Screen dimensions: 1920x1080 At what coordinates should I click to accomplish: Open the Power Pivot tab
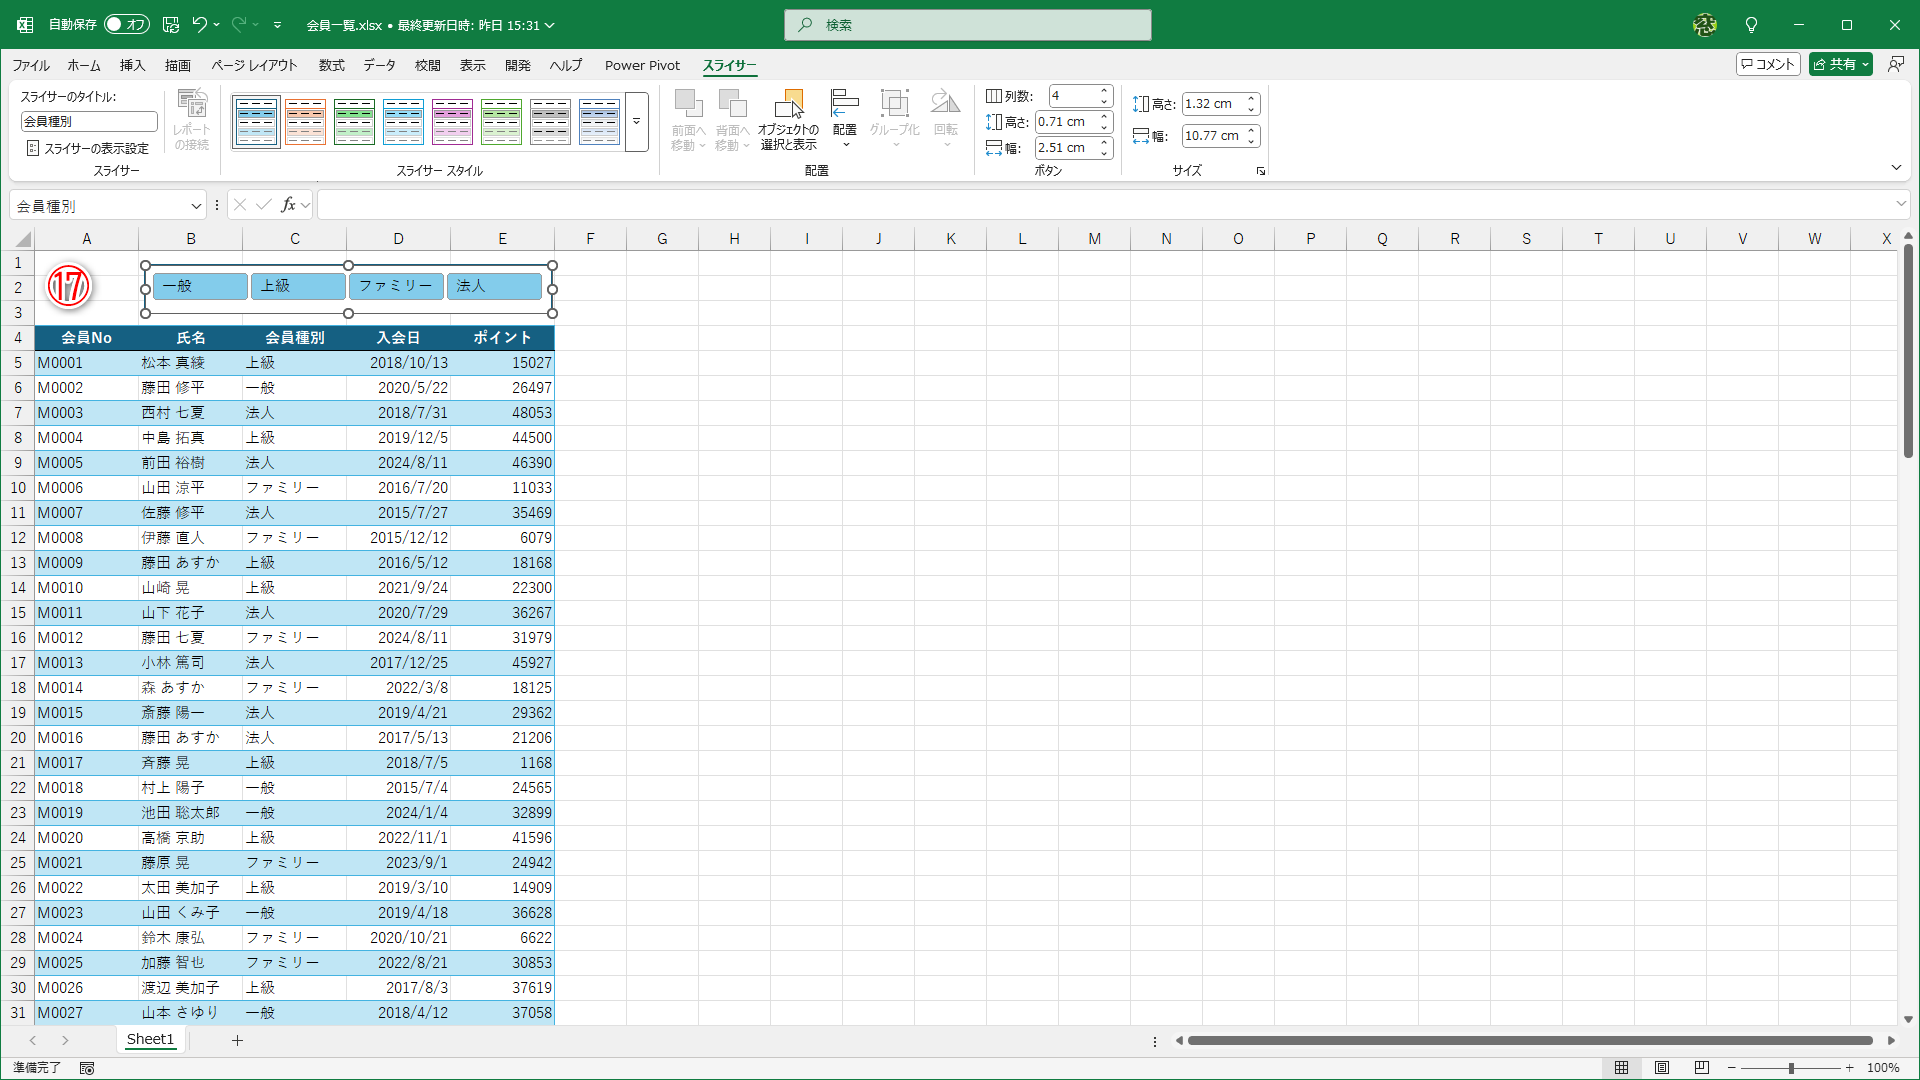[642, 65]
